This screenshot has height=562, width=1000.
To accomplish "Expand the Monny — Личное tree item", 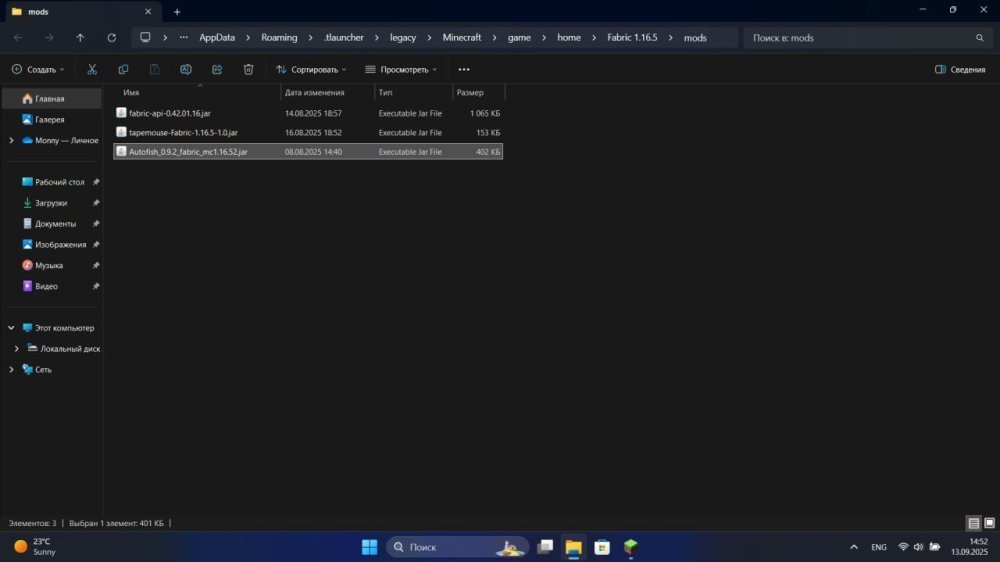I will click(11, 140).
